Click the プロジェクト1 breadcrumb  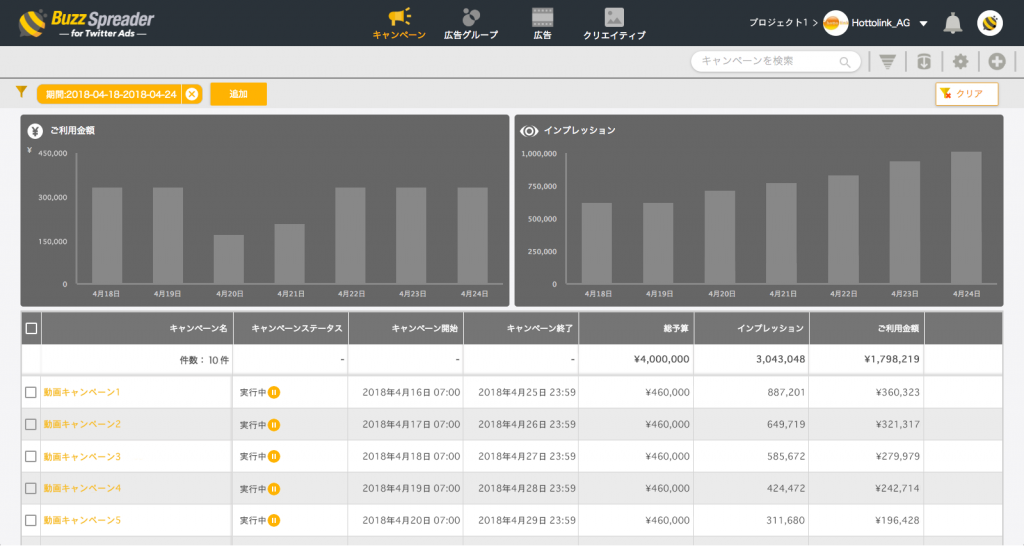[778, 23]
